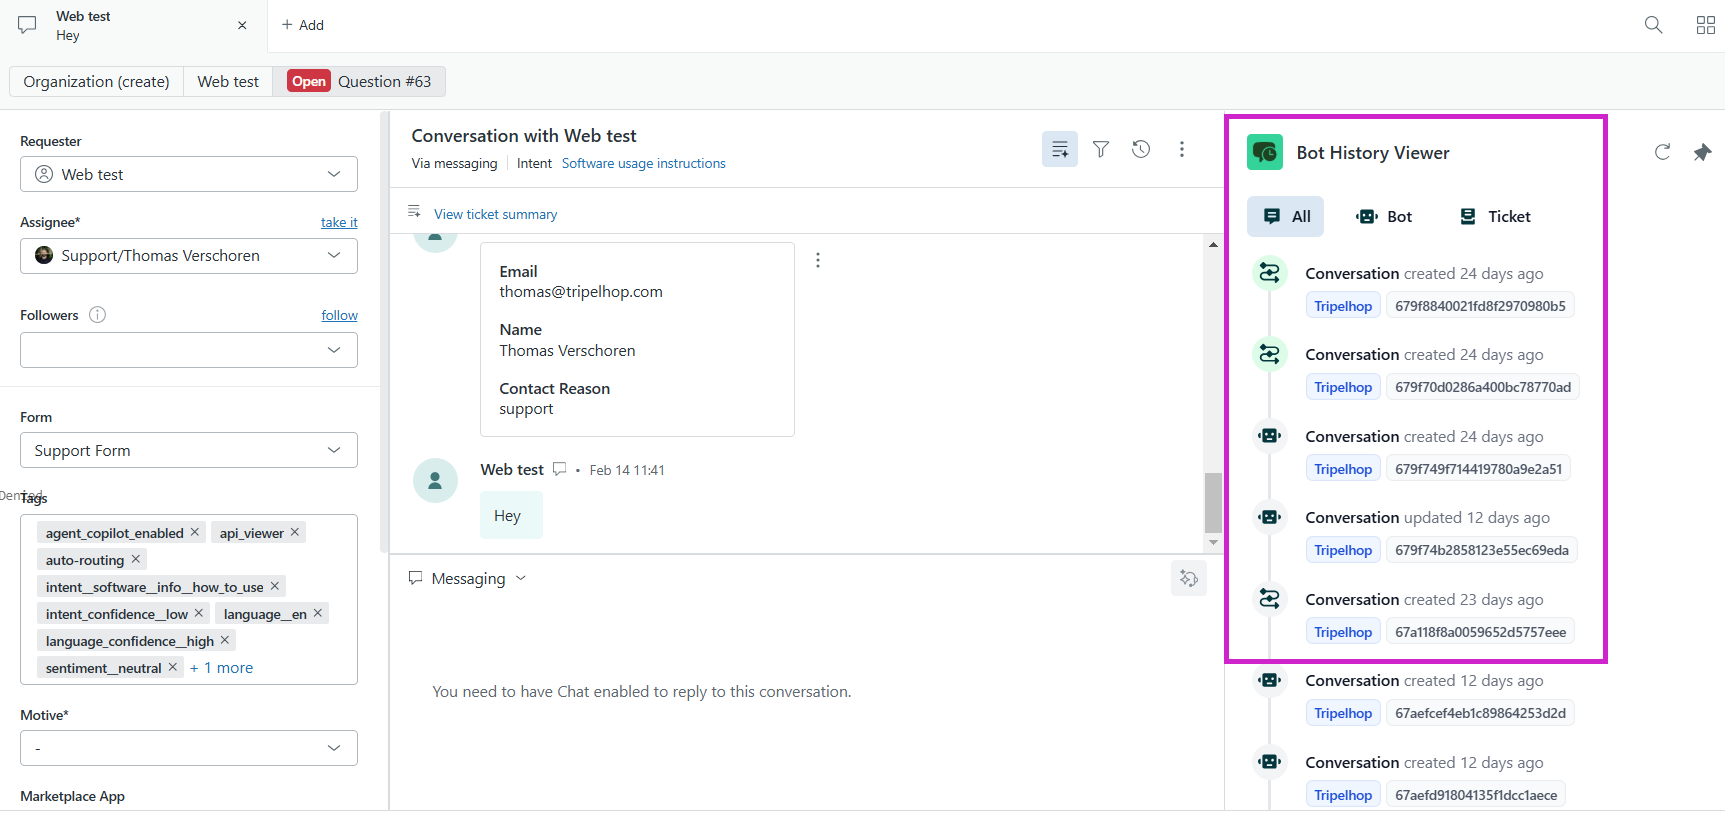Open conversation header more-options menu
The height and width of the screenshot is (816, 1725).
coord(1182,149)
